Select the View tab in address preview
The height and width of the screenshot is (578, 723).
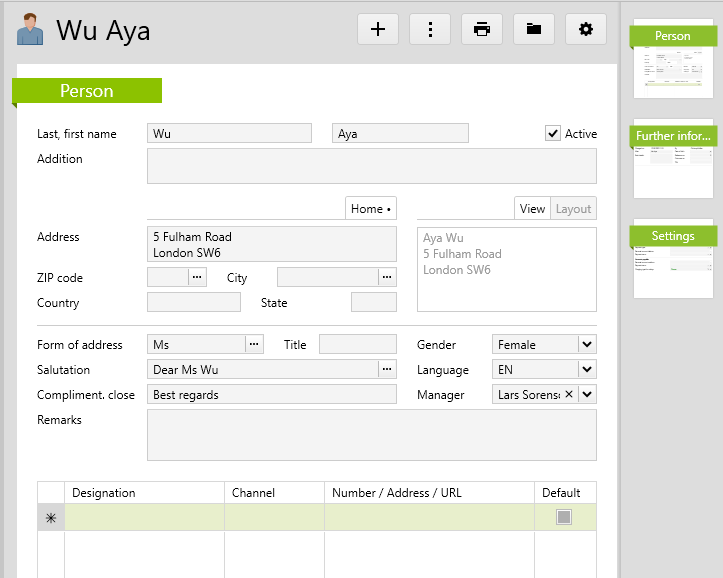point(533,208)
